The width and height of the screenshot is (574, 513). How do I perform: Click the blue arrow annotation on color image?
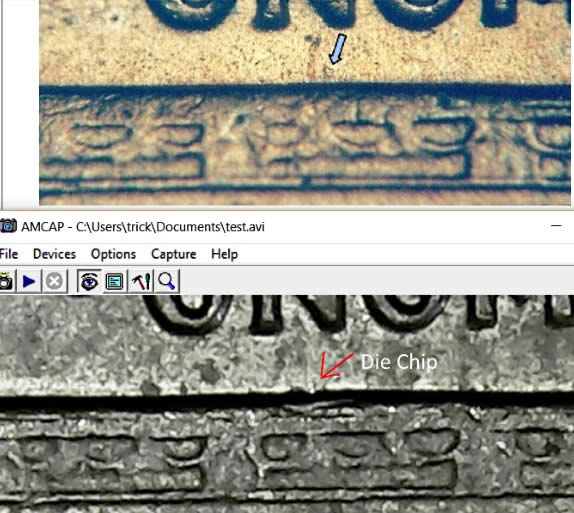click(338, 49)
